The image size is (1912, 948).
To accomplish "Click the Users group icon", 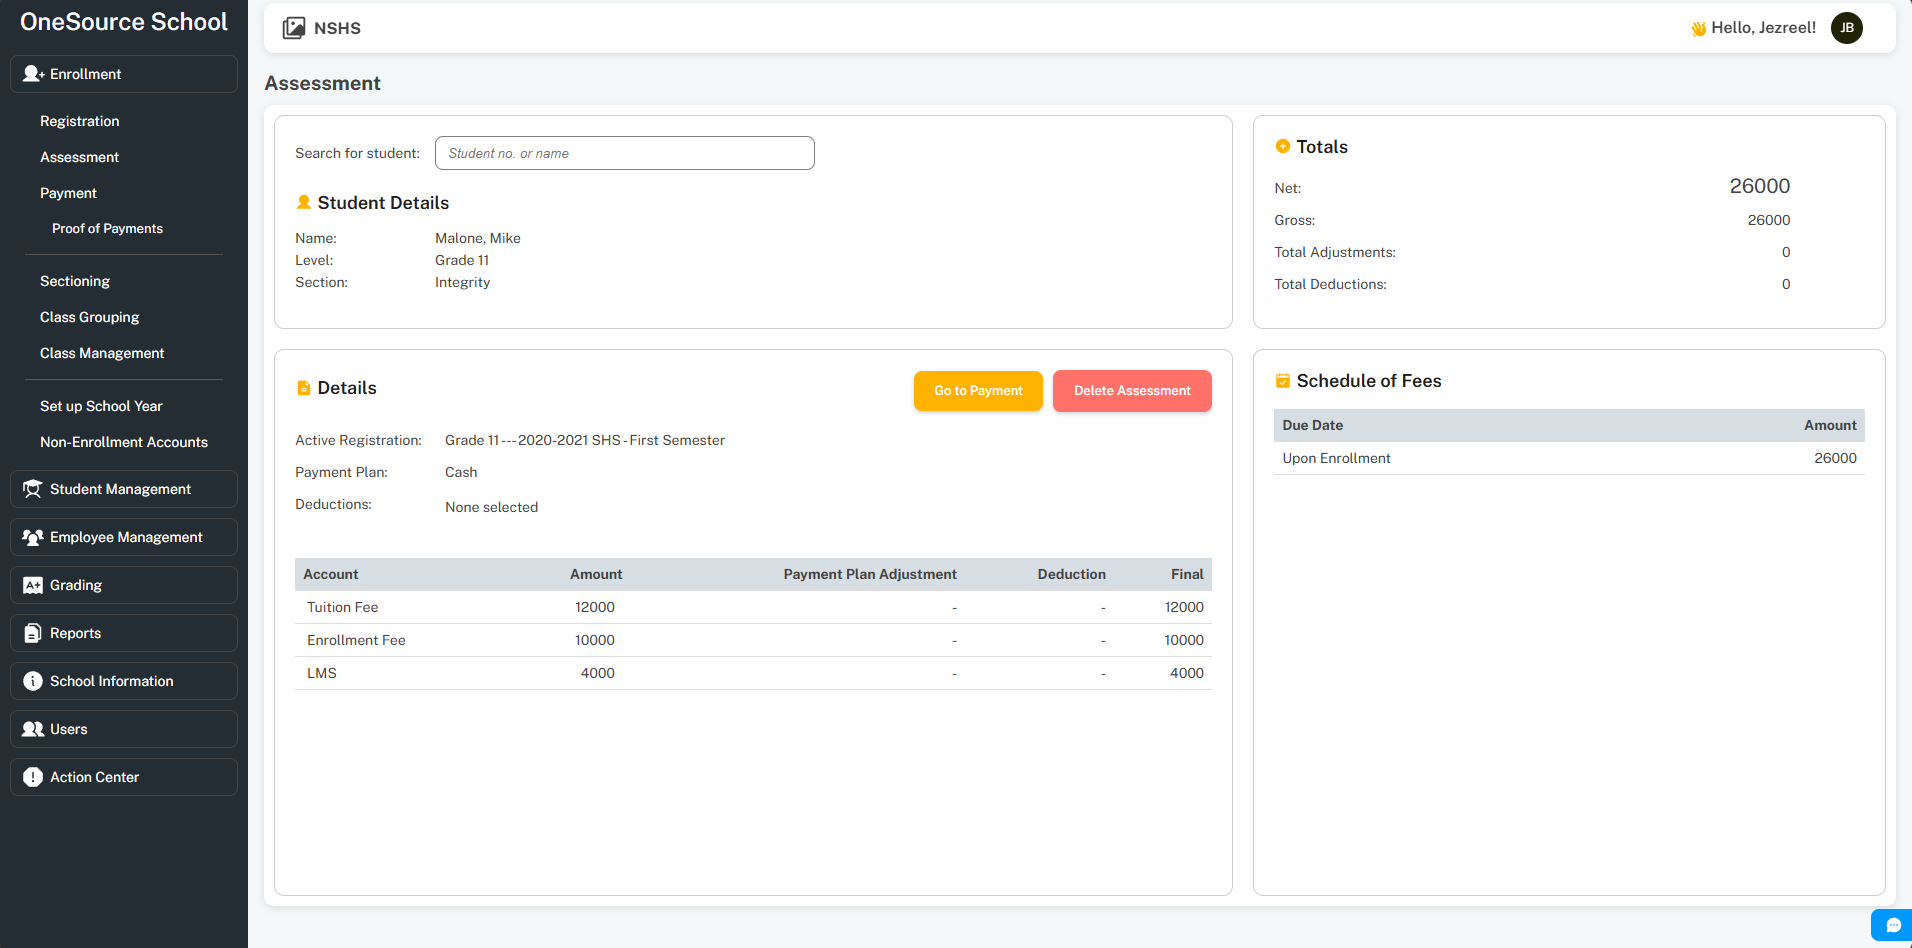I will pos(33,729).
